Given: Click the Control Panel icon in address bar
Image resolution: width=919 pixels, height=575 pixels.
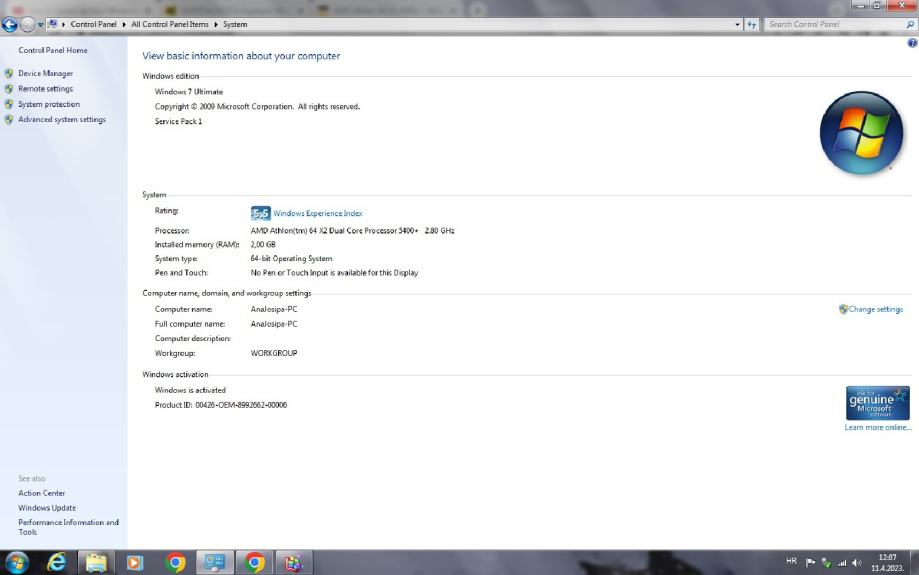Looking at the screenshot, I should coord(53,24).
